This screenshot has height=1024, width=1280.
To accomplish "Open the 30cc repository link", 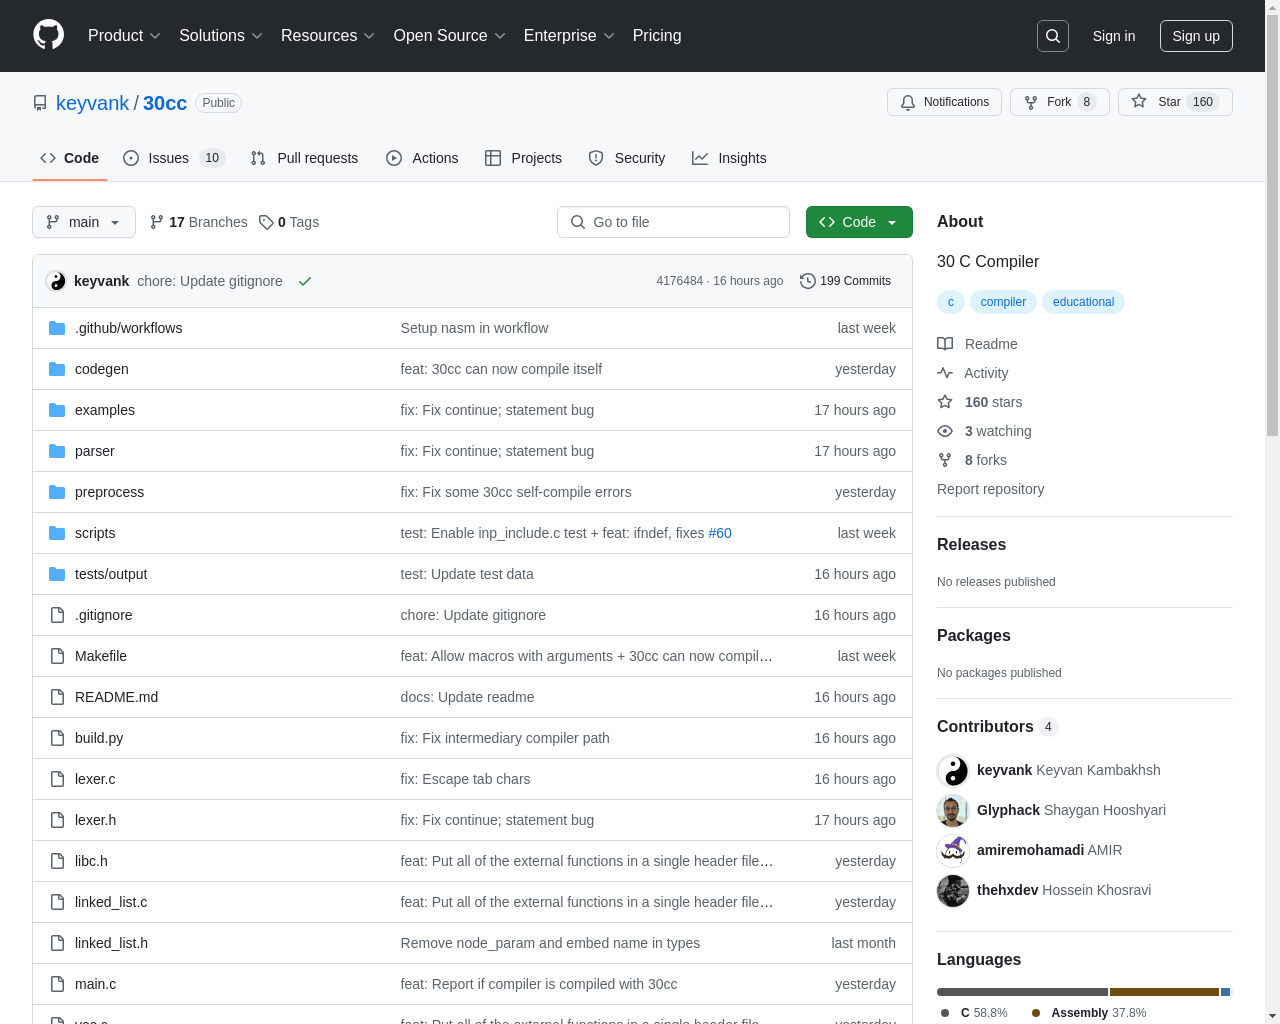I will coord(165,103).
